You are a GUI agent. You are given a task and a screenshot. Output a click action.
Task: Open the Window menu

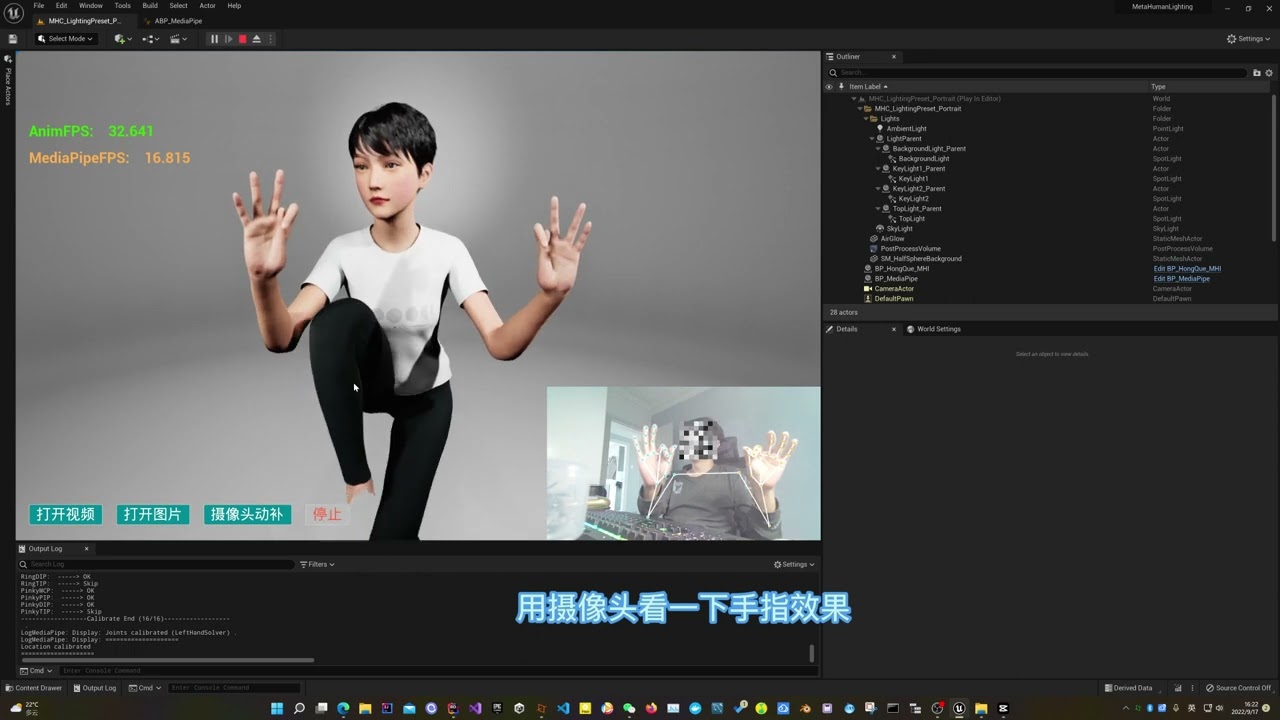click(91, 6)
